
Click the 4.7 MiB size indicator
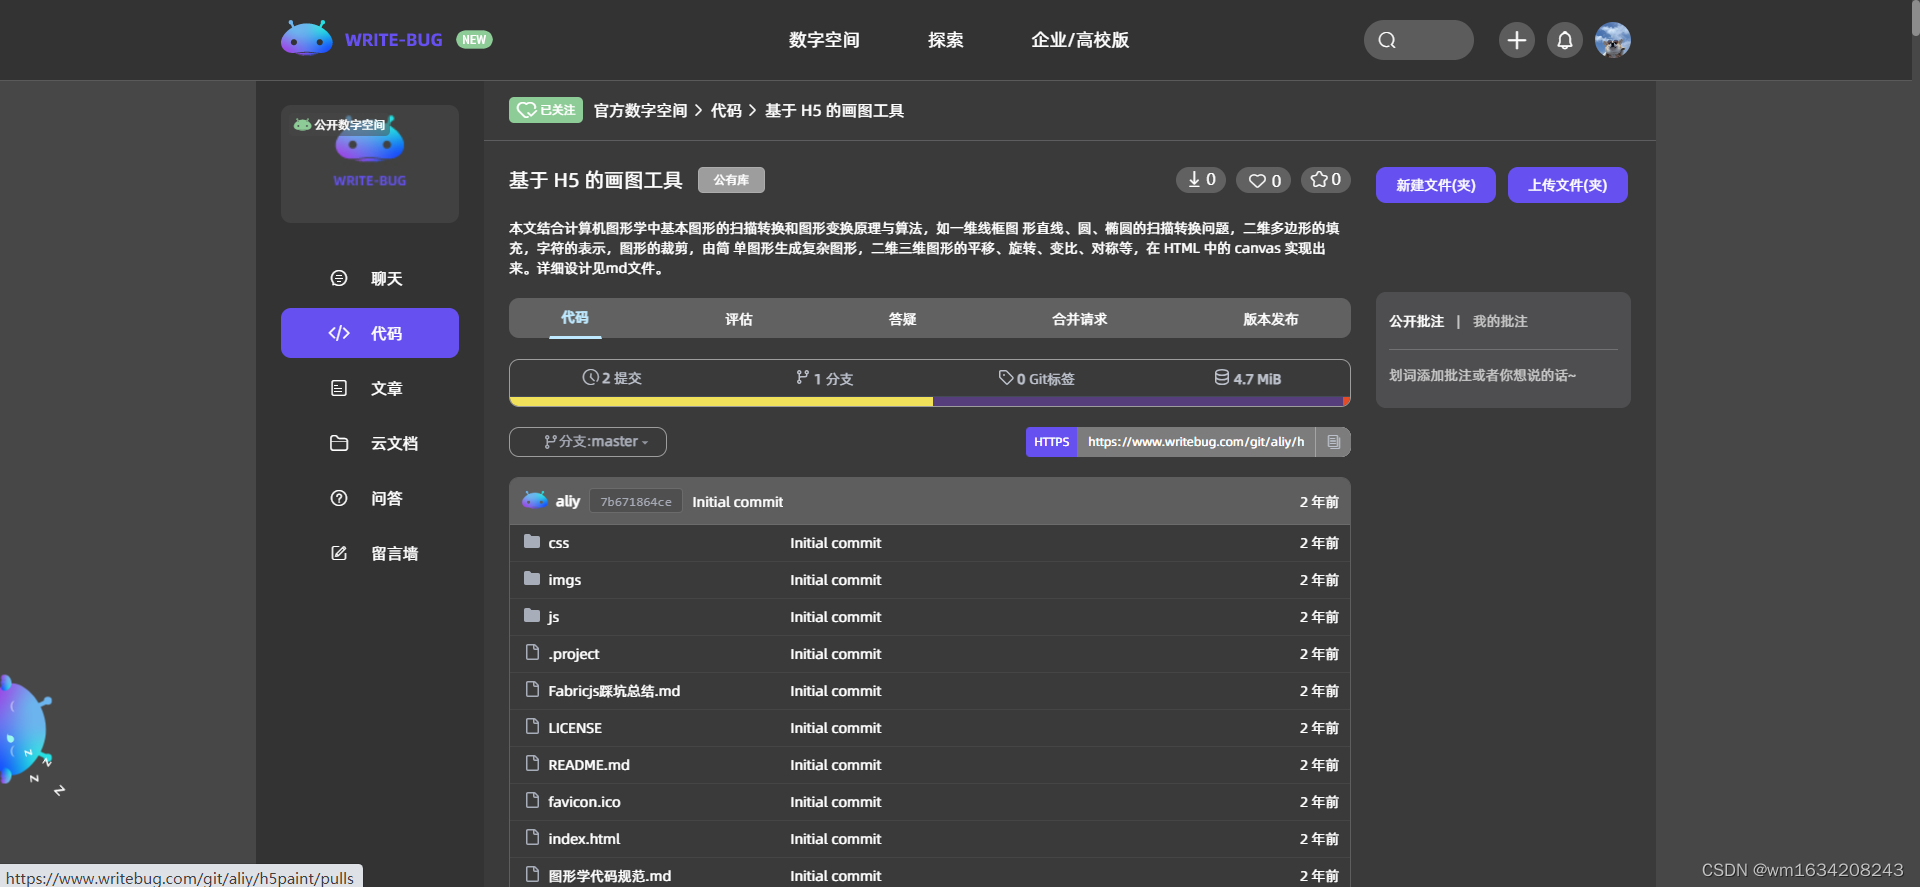coord(1248,378)
